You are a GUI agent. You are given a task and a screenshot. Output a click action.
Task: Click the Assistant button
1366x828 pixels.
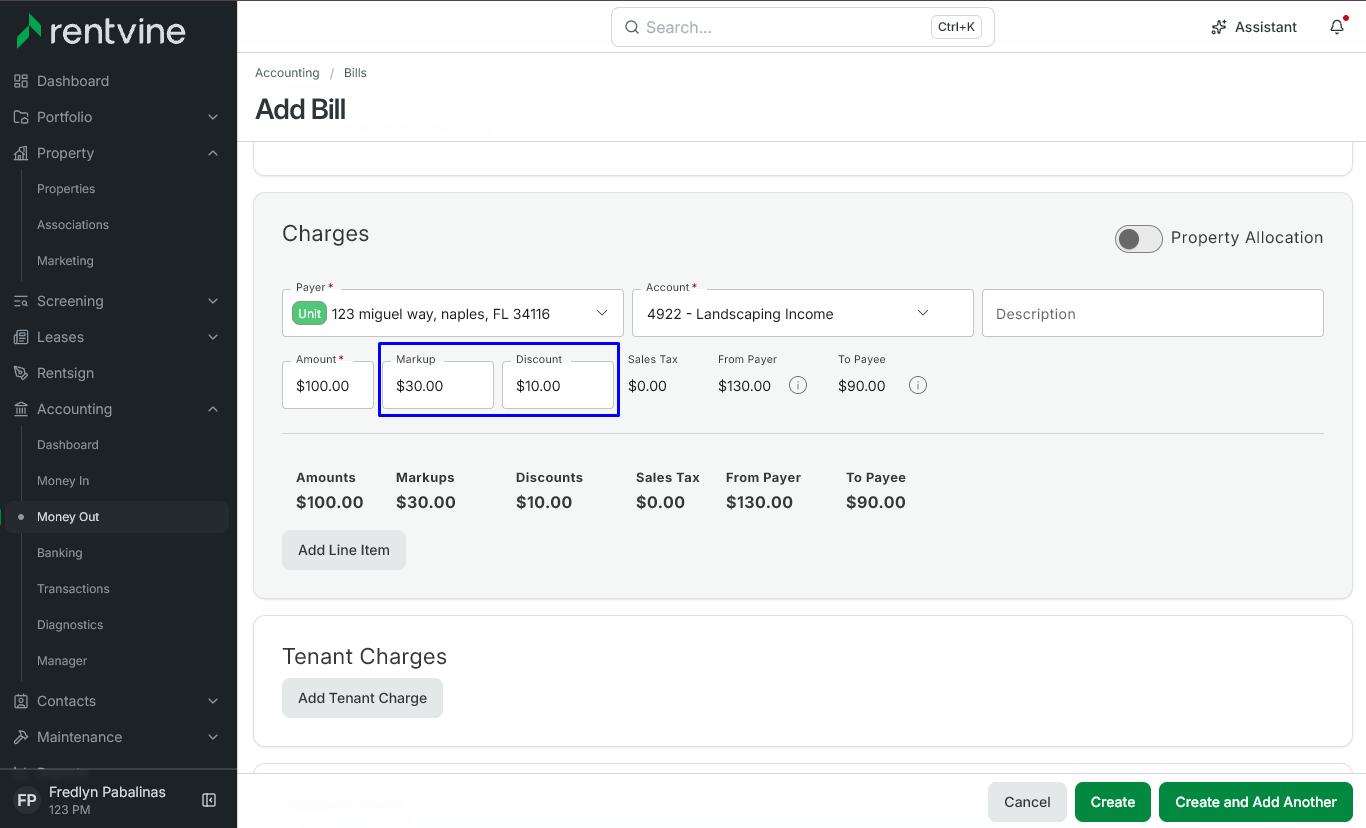pos(1254,27)
